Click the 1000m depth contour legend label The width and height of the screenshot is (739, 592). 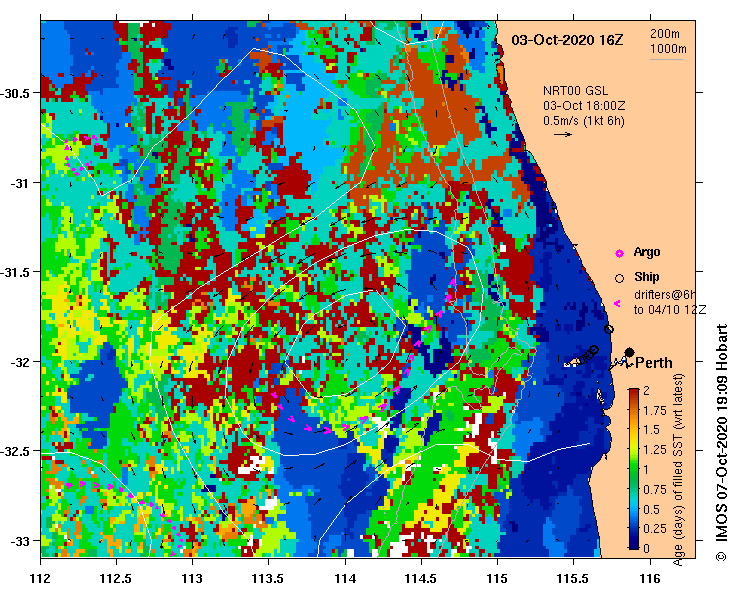coord(668,49)
